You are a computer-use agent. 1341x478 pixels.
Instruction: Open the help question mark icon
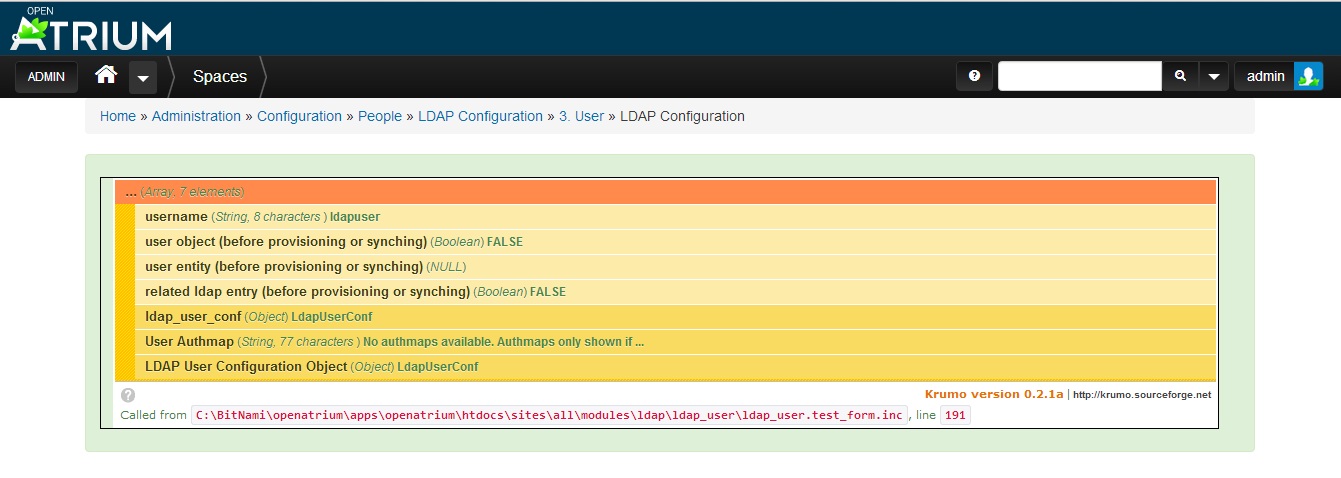[x=974, y=76]
